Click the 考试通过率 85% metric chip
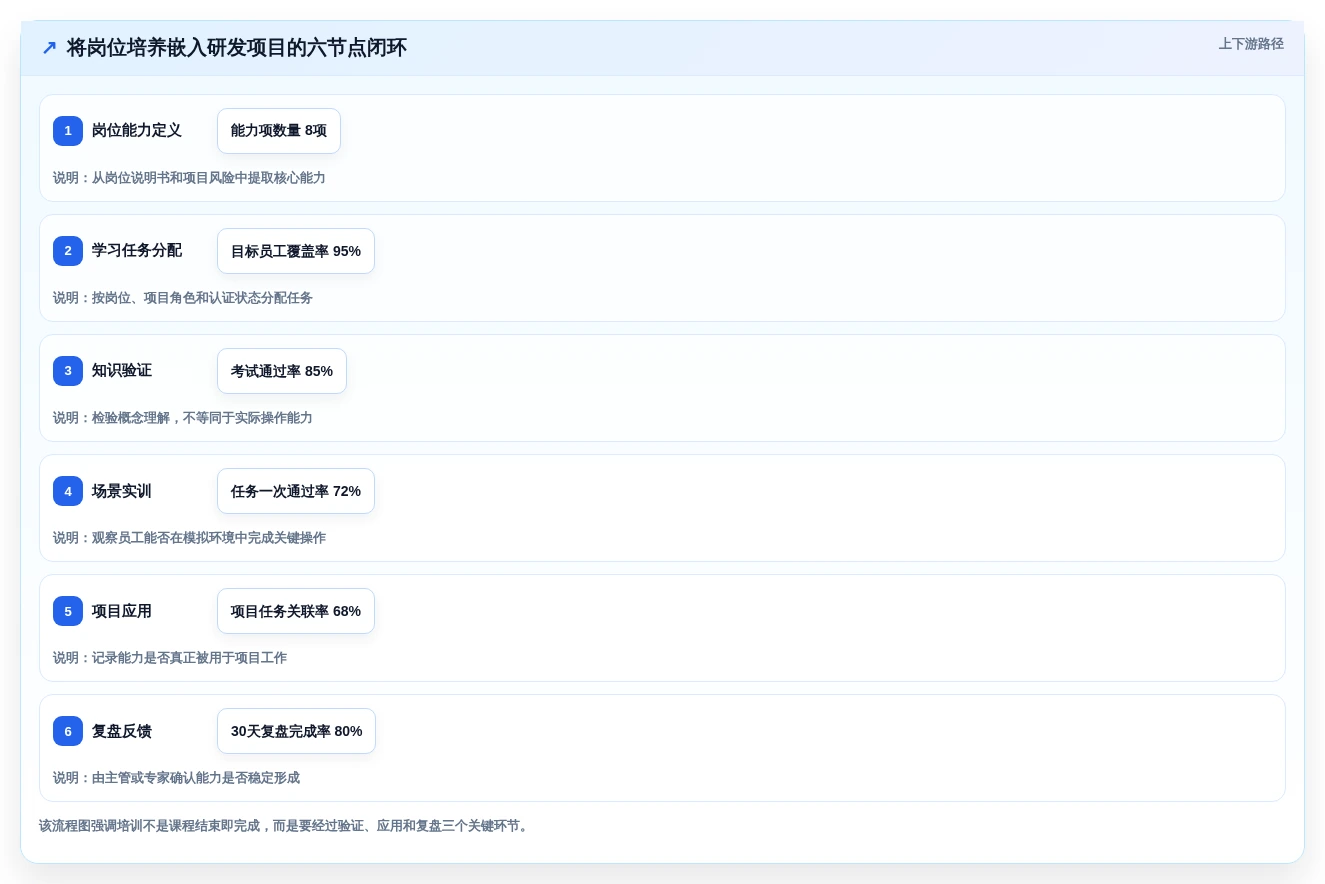Screen dimensions: 1325x884 tap(282, 371)
